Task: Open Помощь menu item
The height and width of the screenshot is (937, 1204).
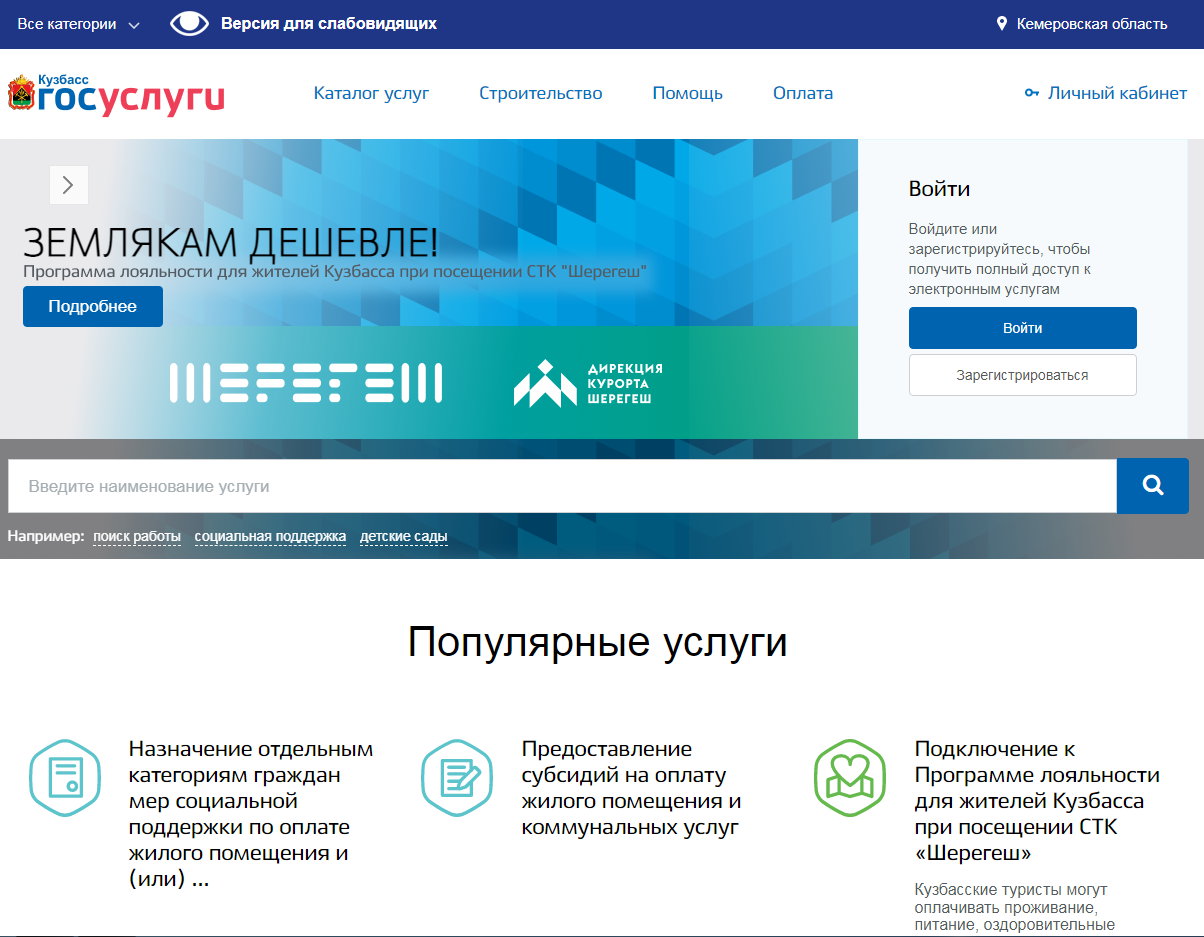Action: point(687,93)
